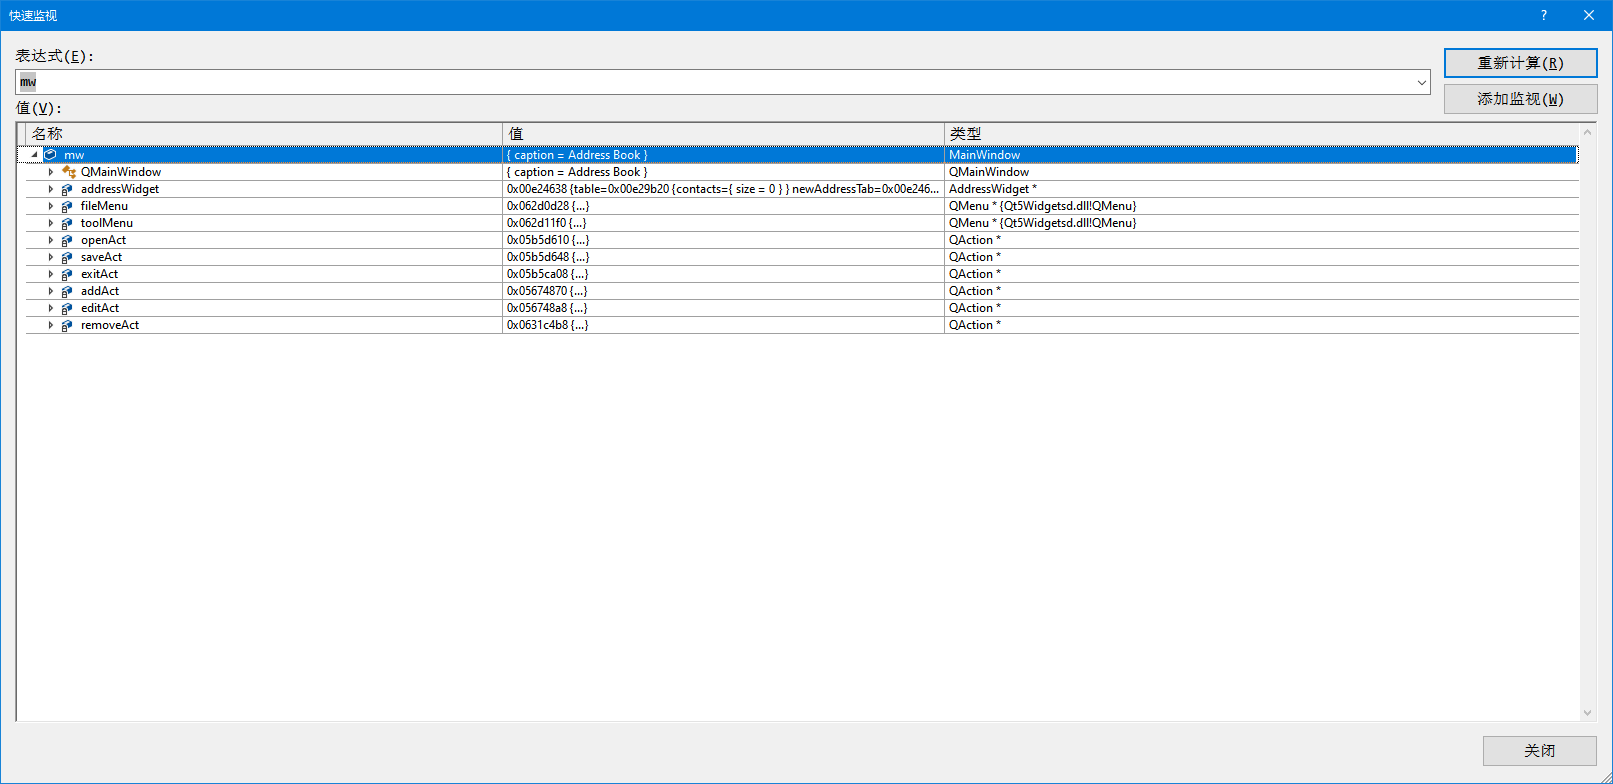Click the openAct field icon
Screen dimensions: 1613x784
click(67, 240)
